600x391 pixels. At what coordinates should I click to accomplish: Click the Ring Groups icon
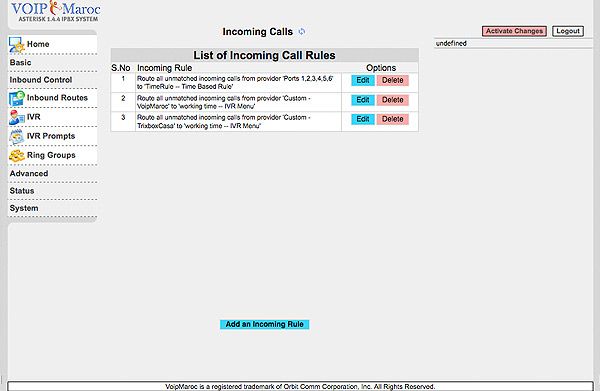coord(17,156)
